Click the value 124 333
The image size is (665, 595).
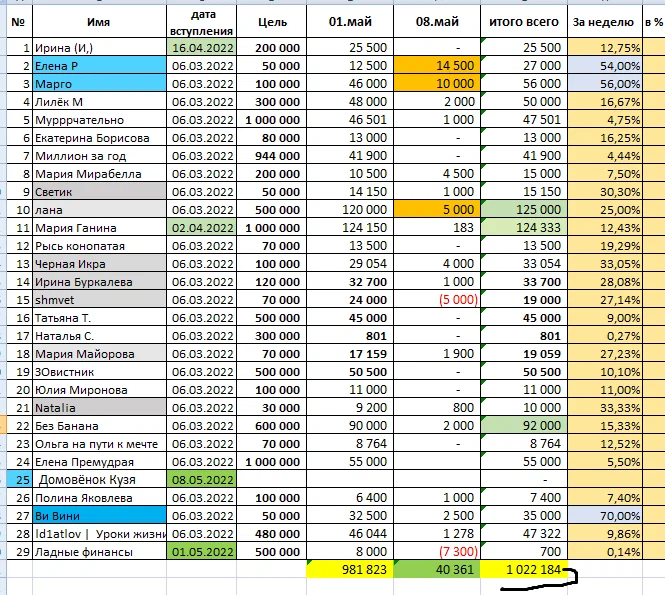tap(524, 228)
